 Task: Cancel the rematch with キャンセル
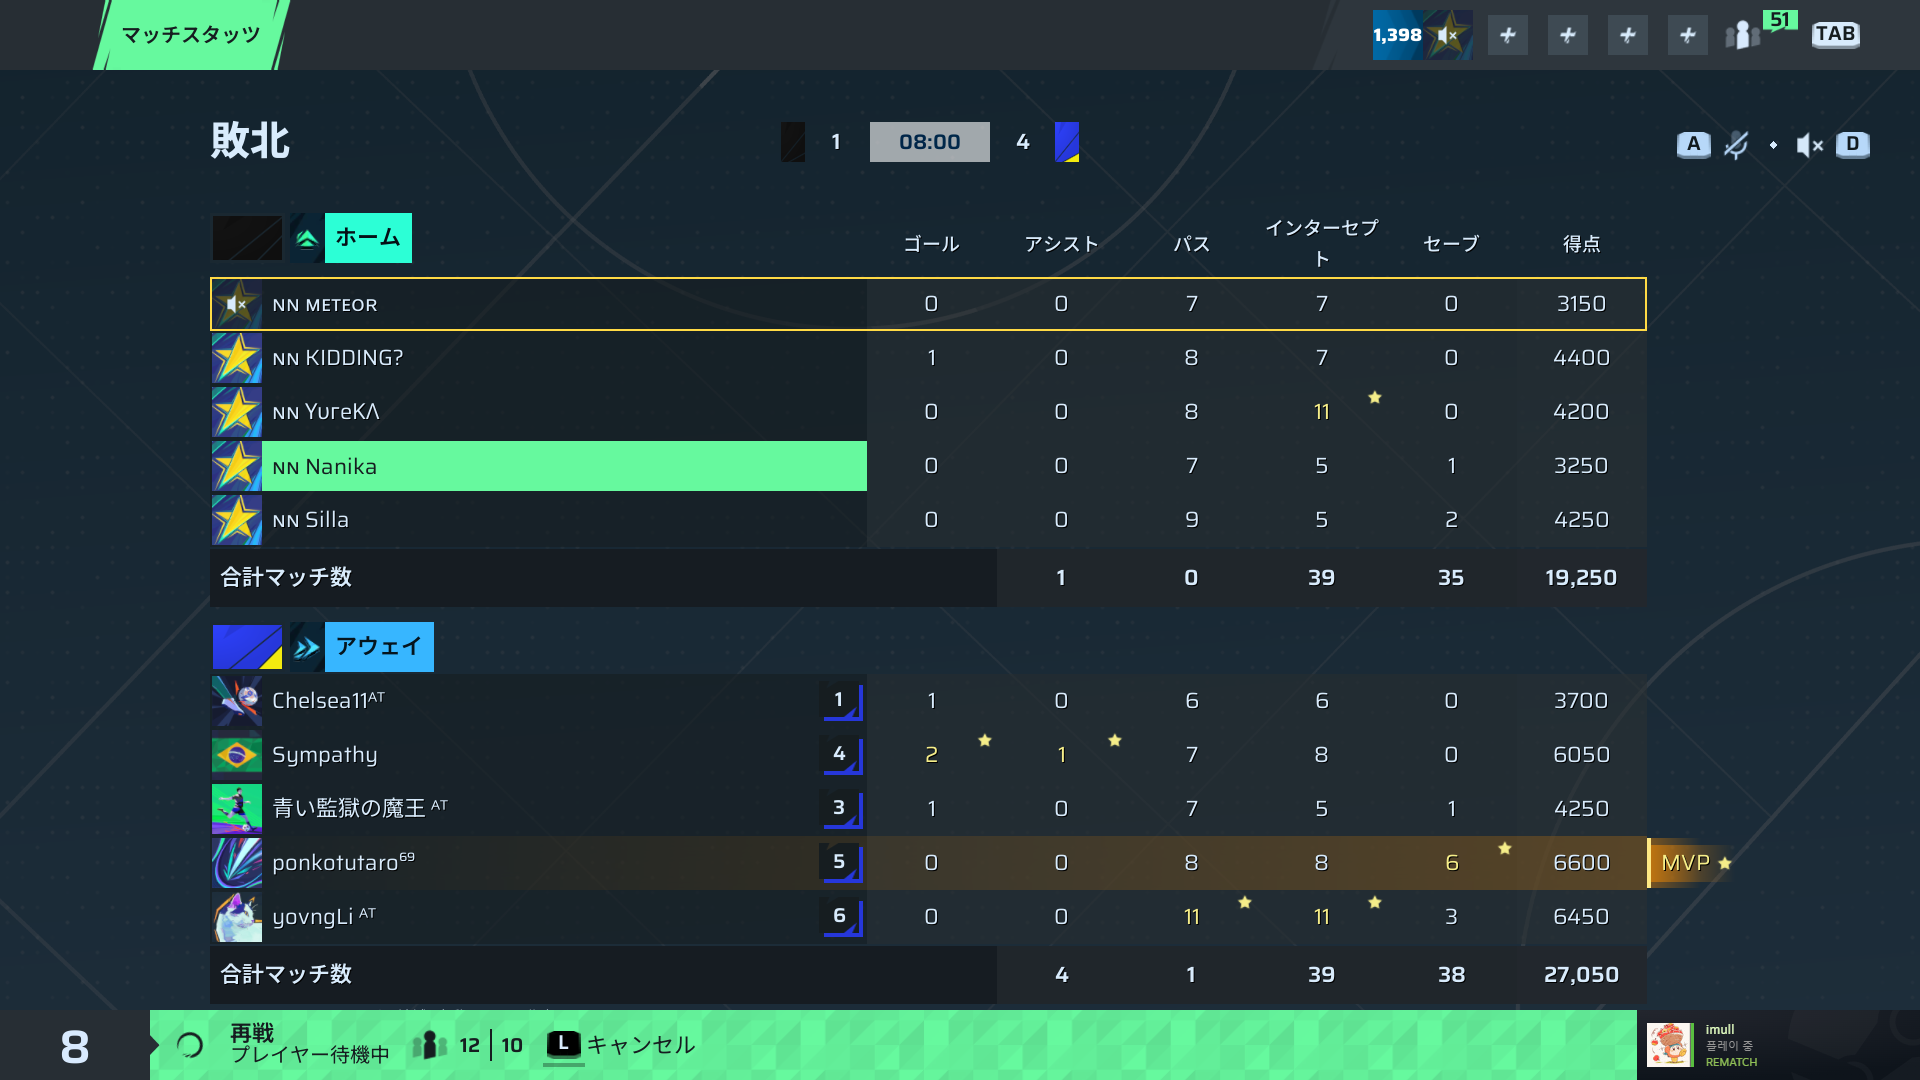point(620,1045)
